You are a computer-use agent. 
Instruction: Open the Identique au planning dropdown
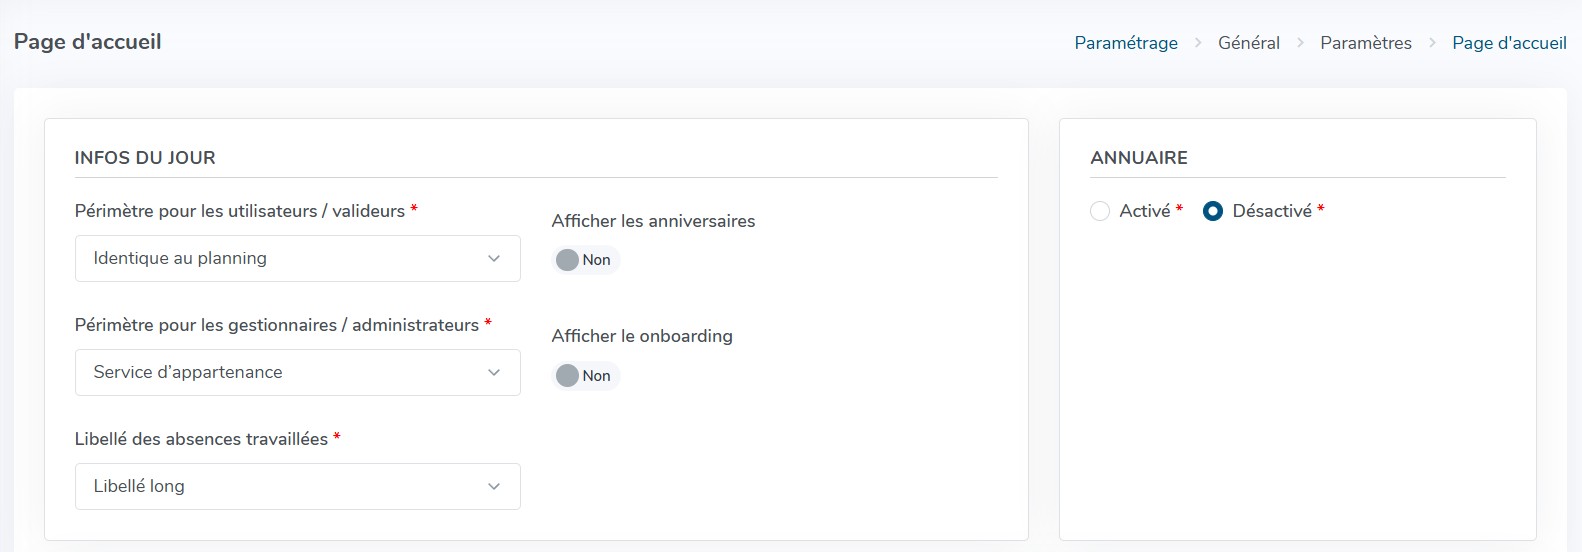point(297,258)
